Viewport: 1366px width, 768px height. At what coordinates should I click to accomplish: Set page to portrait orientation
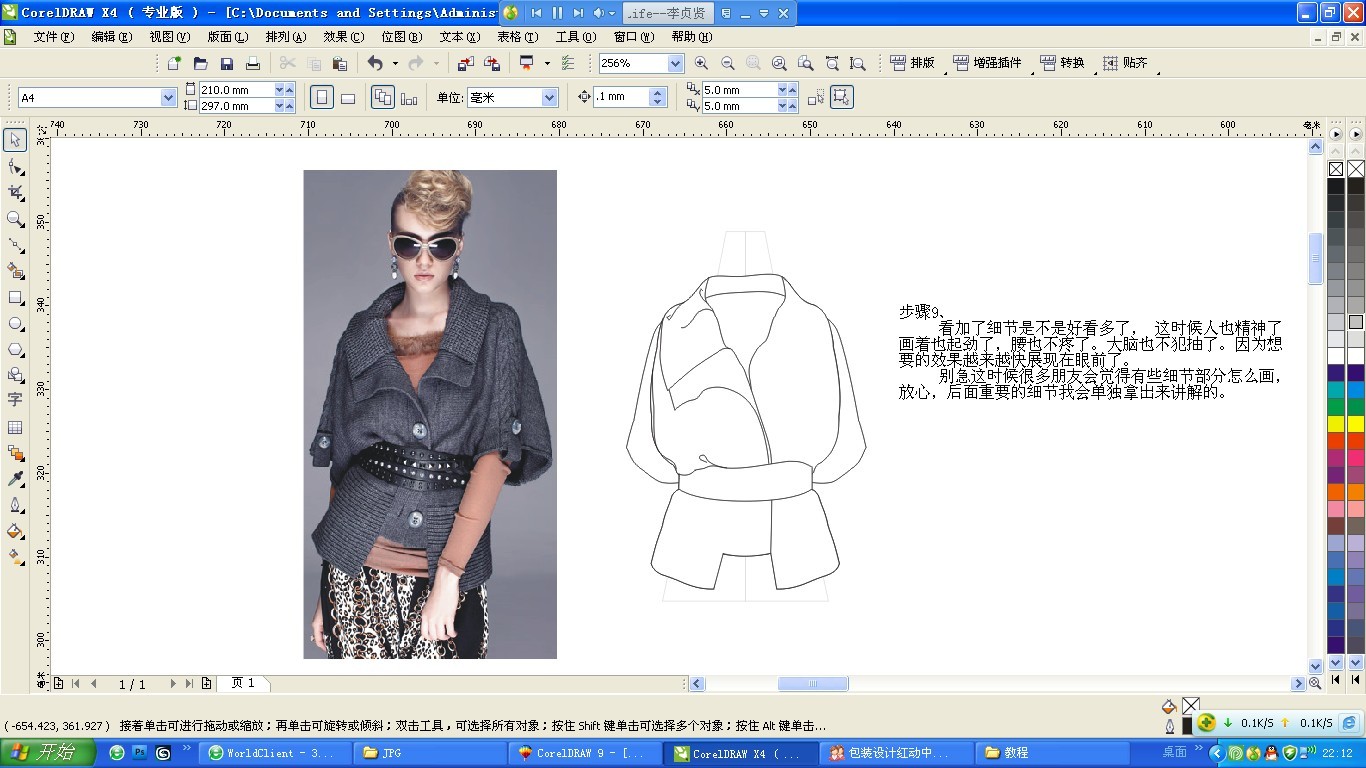[322, 97]
